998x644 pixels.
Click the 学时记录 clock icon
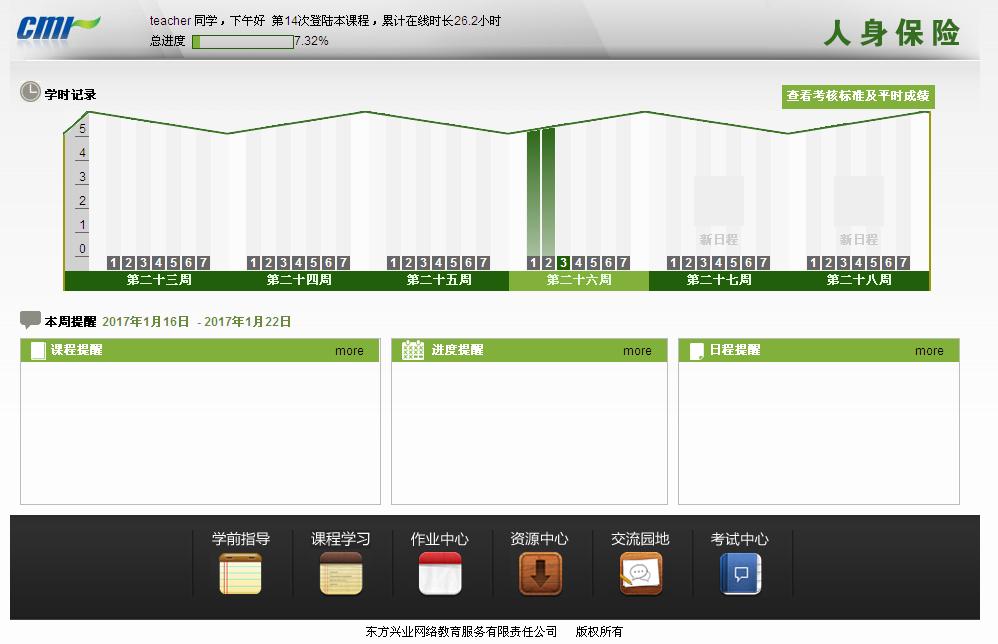point(30,92)
